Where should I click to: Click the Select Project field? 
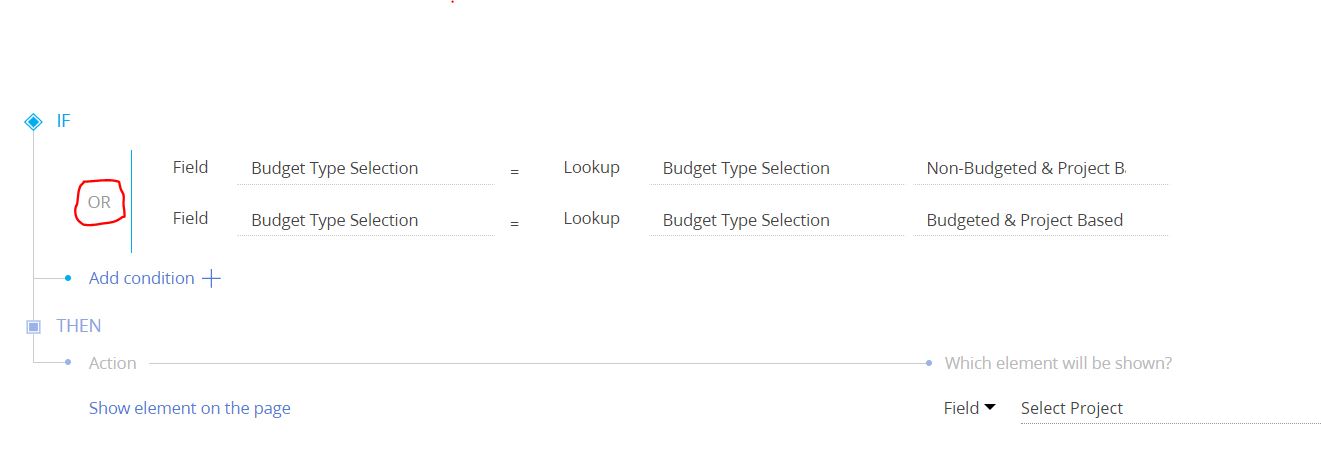point(1170,408)
